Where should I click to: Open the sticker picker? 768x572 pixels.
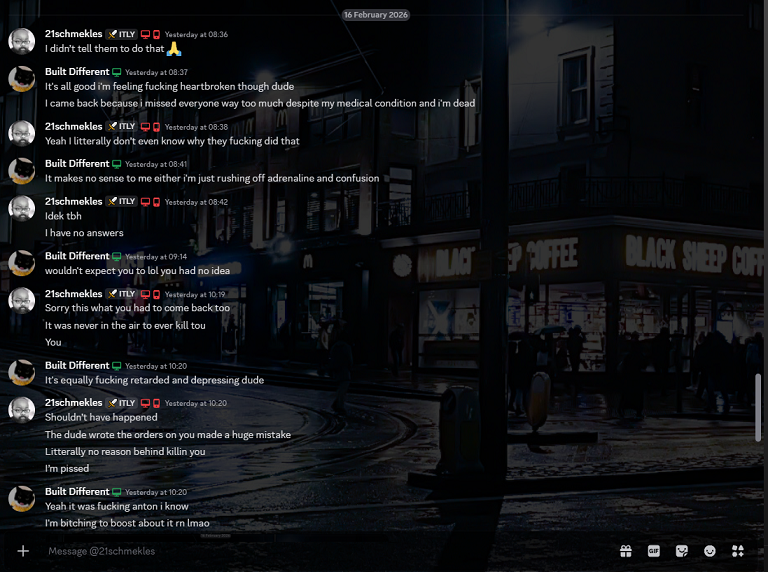click(x=682, y=551)
